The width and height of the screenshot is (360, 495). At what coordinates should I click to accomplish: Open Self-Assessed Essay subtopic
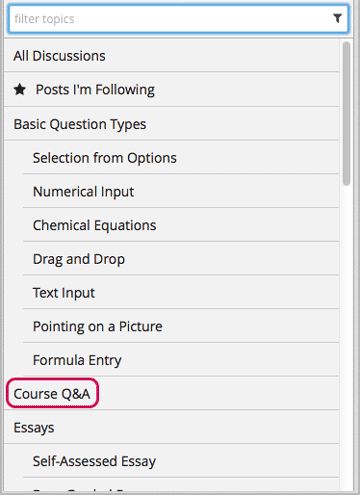pyautogui.click(x=181, y=461)
